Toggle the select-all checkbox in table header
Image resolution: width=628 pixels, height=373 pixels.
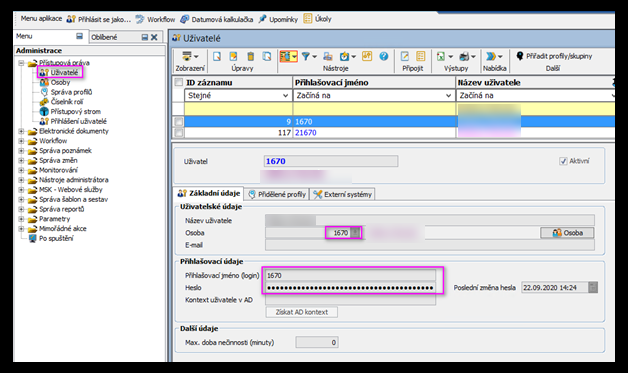coord(179,83)
